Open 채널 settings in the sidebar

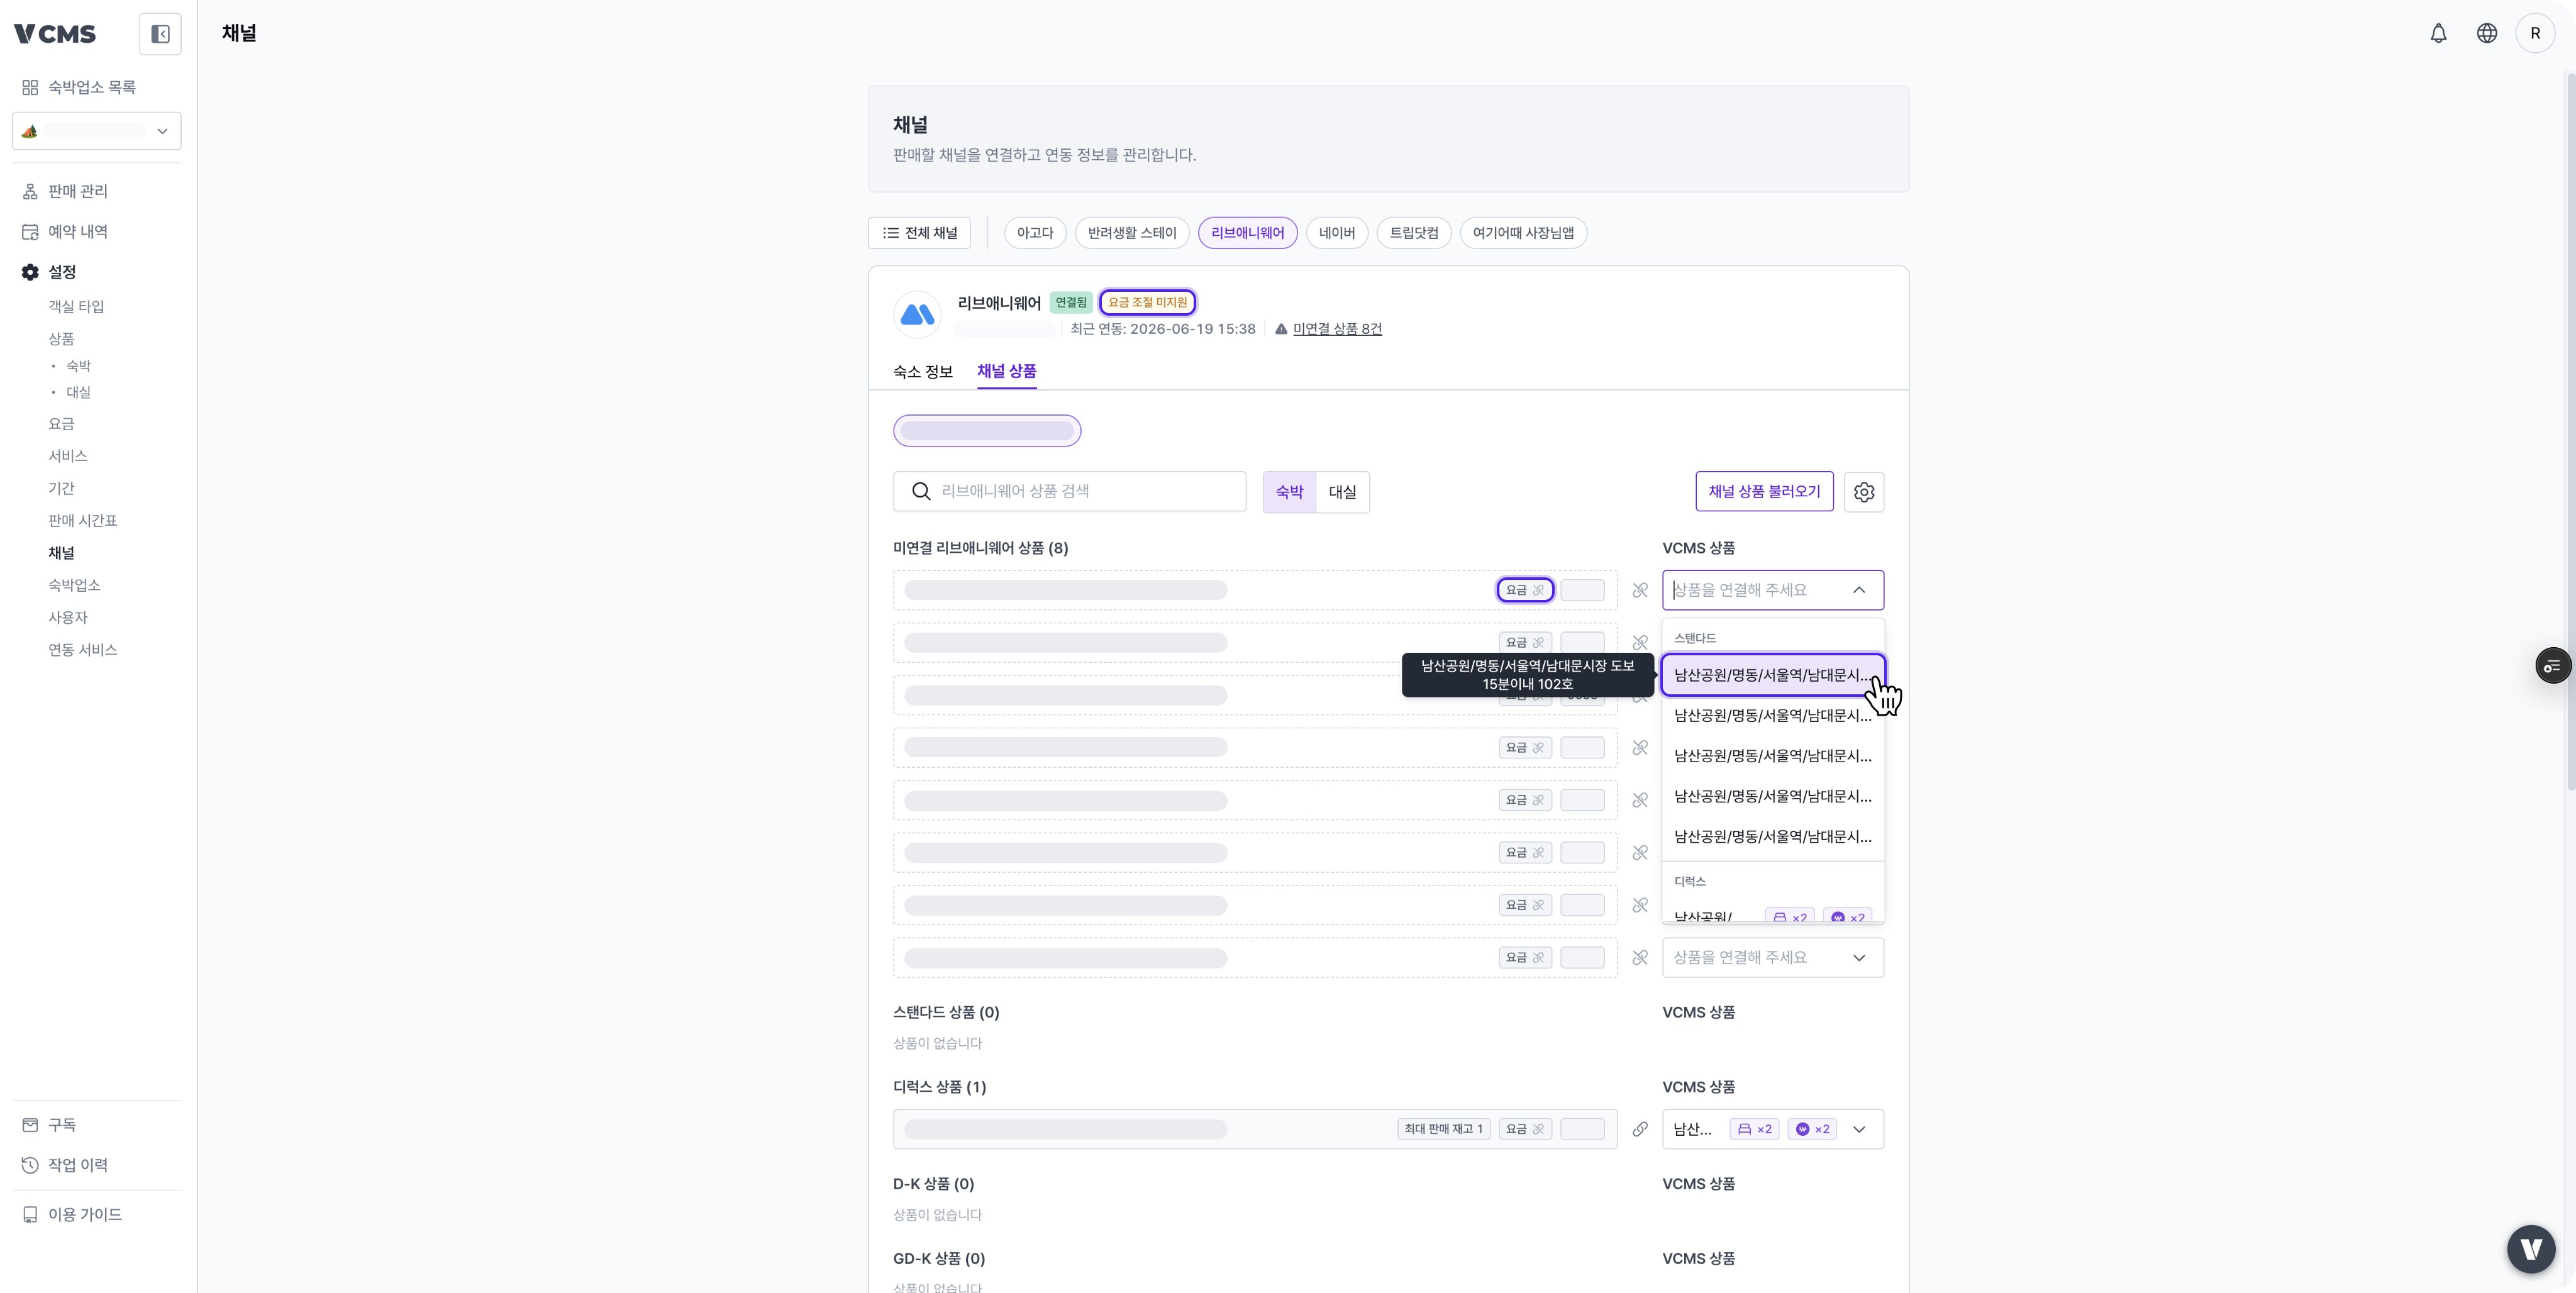point(61,553)
